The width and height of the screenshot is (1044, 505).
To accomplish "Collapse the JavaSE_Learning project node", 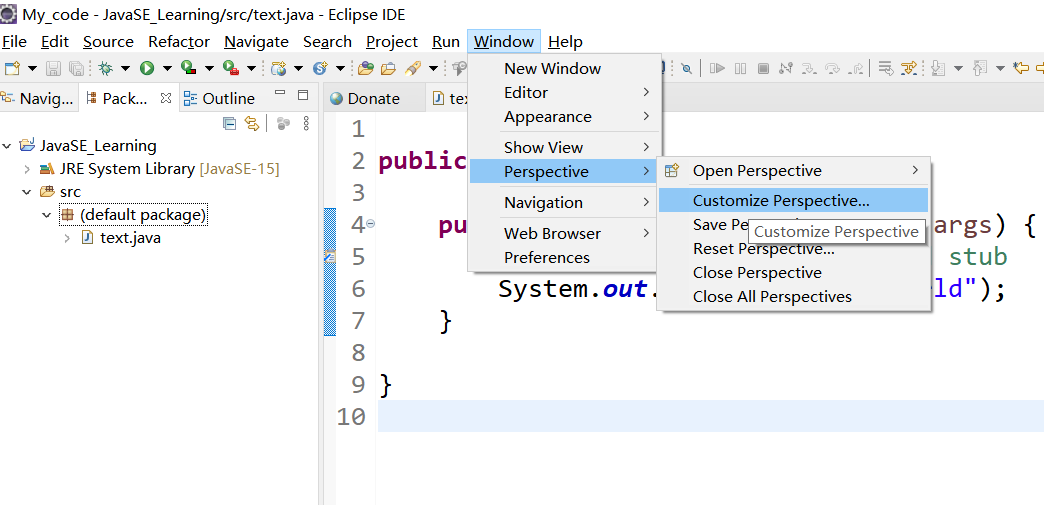I will [x=7, y=146].
